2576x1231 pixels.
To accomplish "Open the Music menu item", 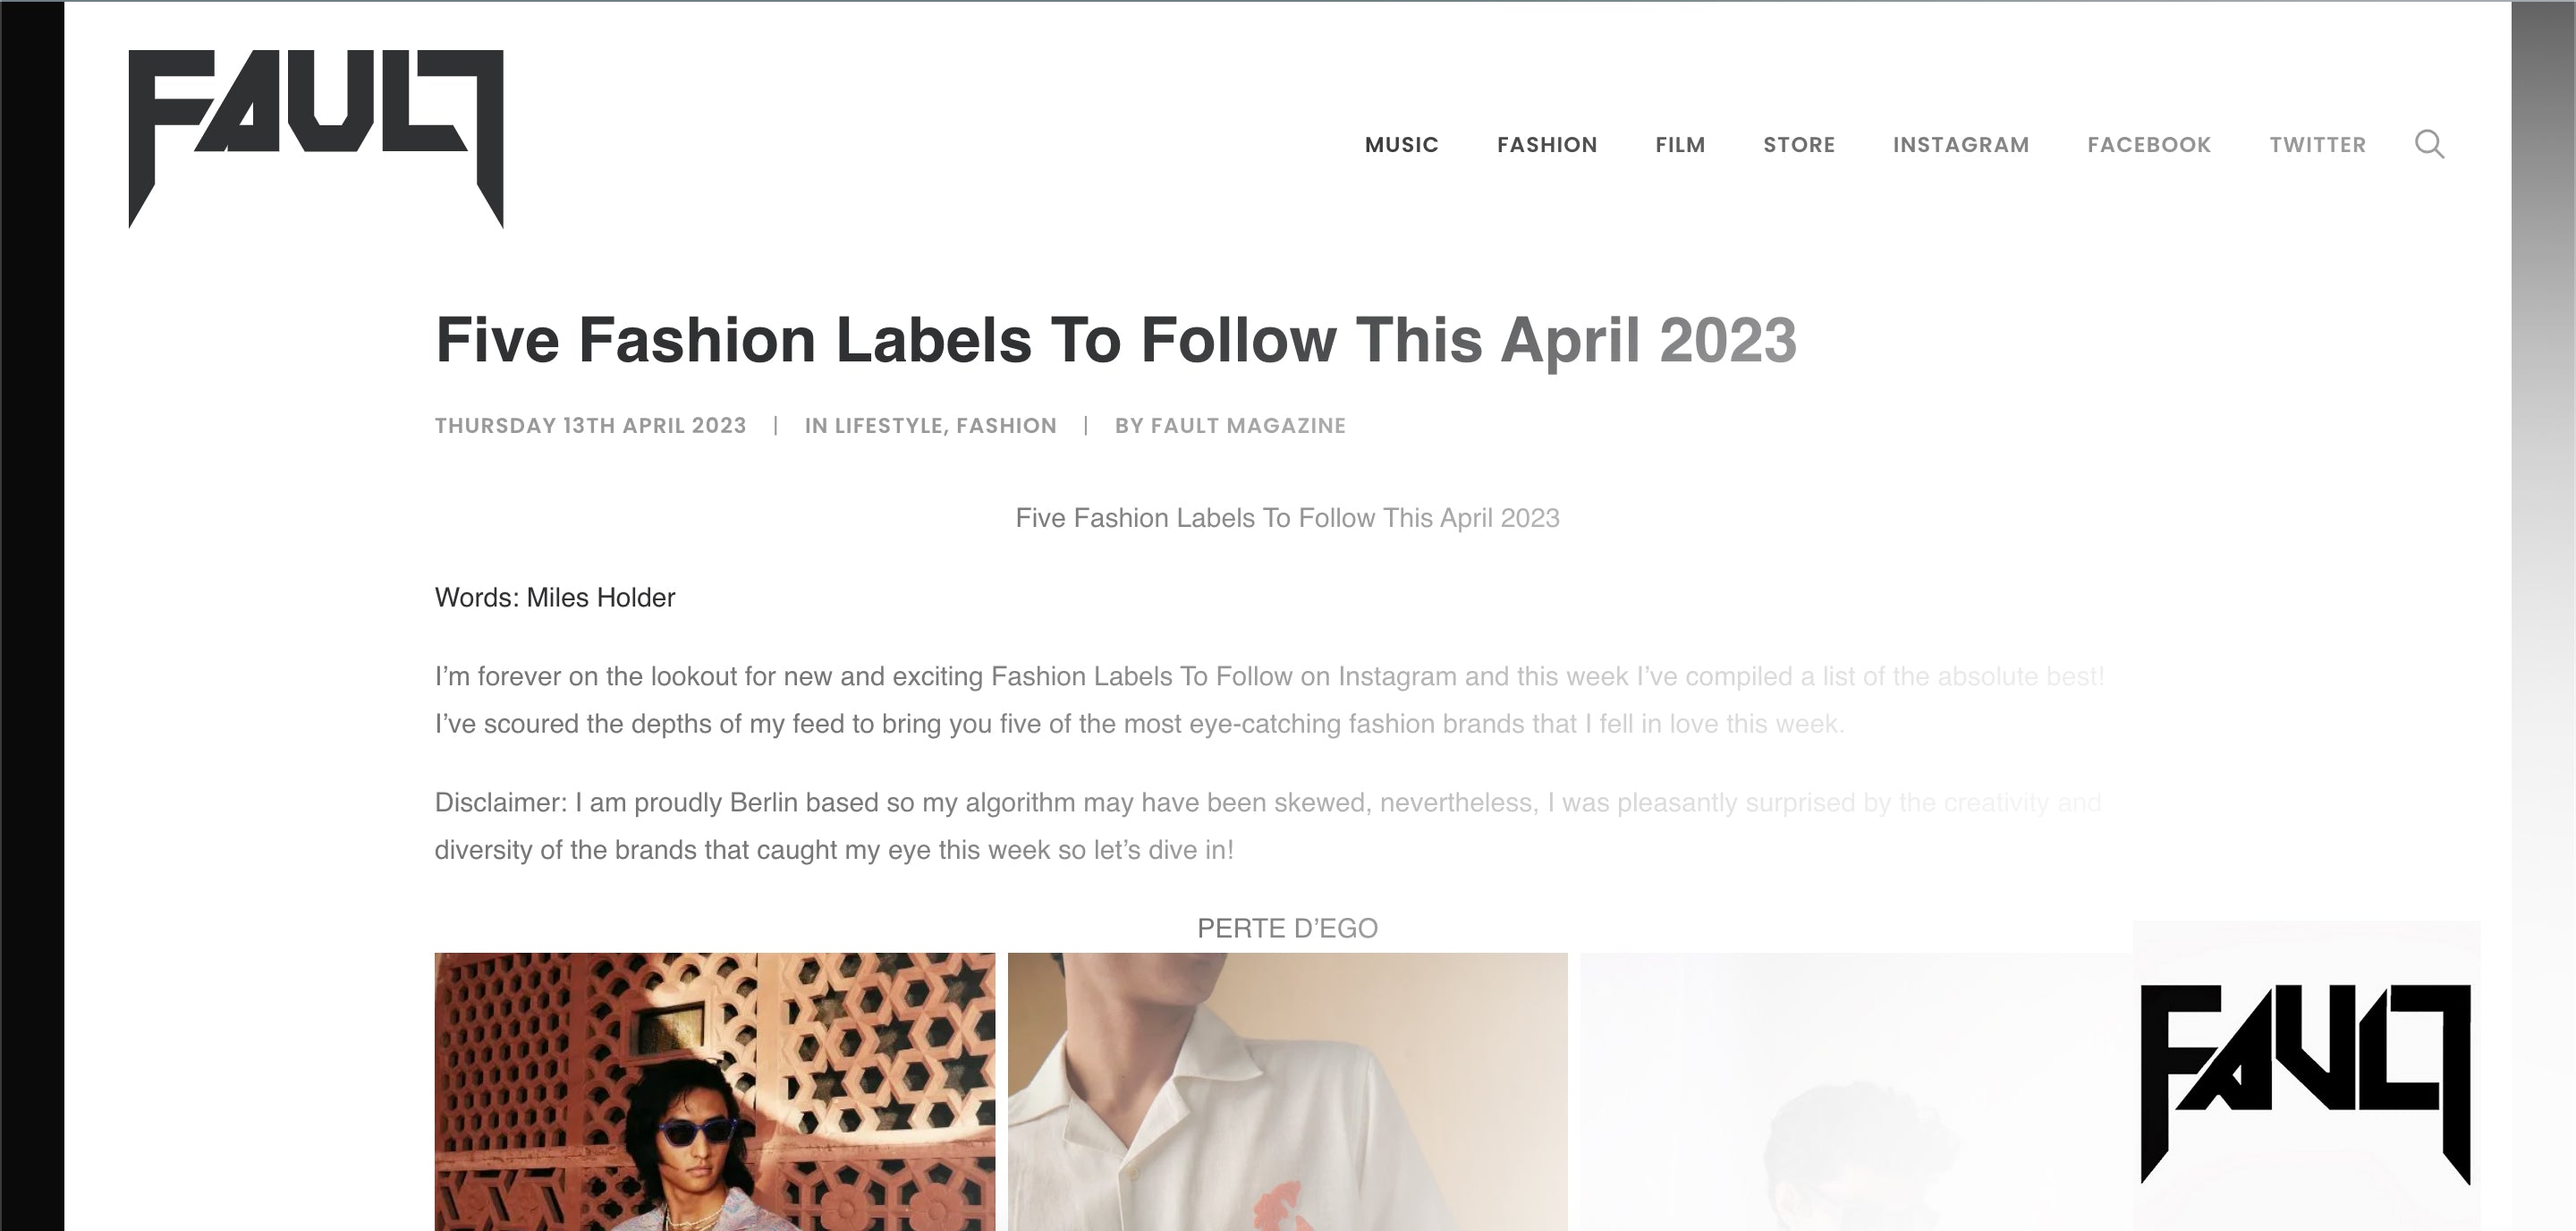I will tap(1401, 145).
